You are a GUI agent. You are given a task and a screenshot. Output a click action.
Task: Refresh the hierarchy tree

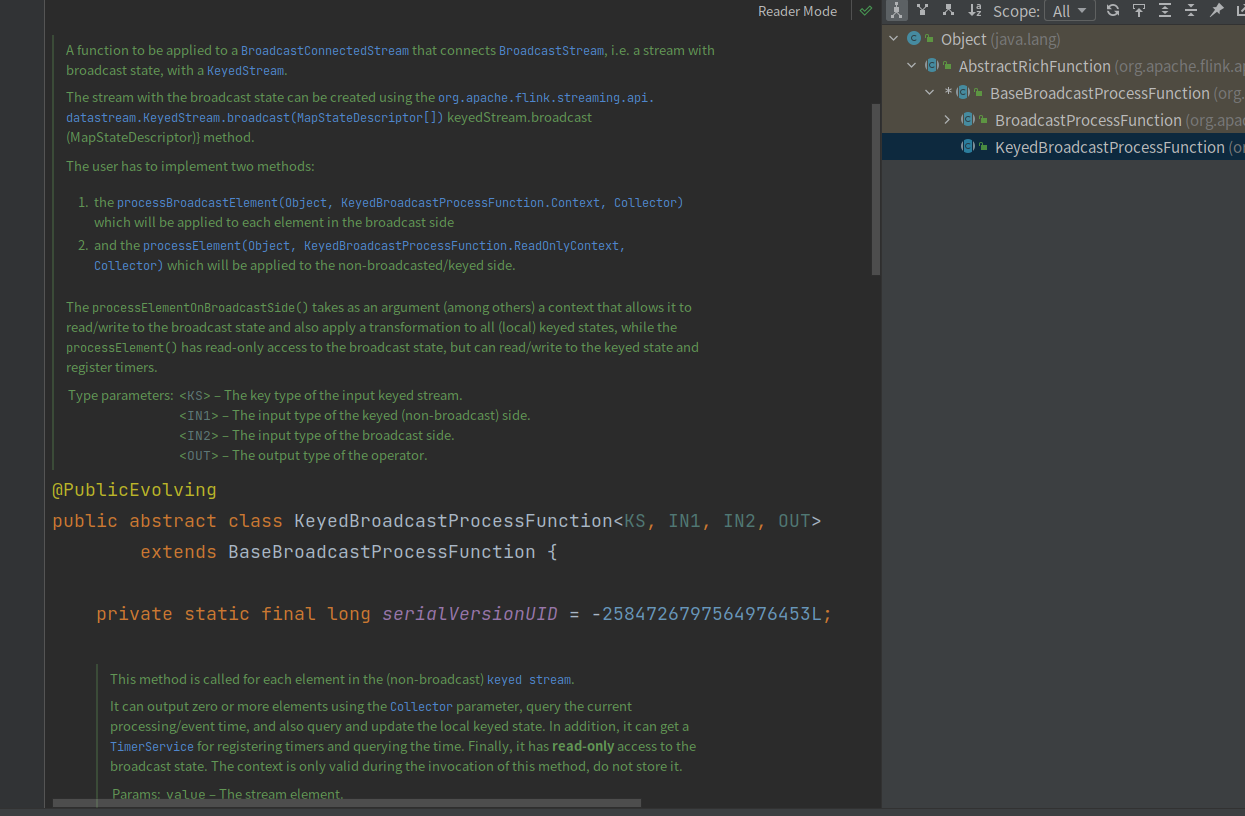coord(1112,11)
